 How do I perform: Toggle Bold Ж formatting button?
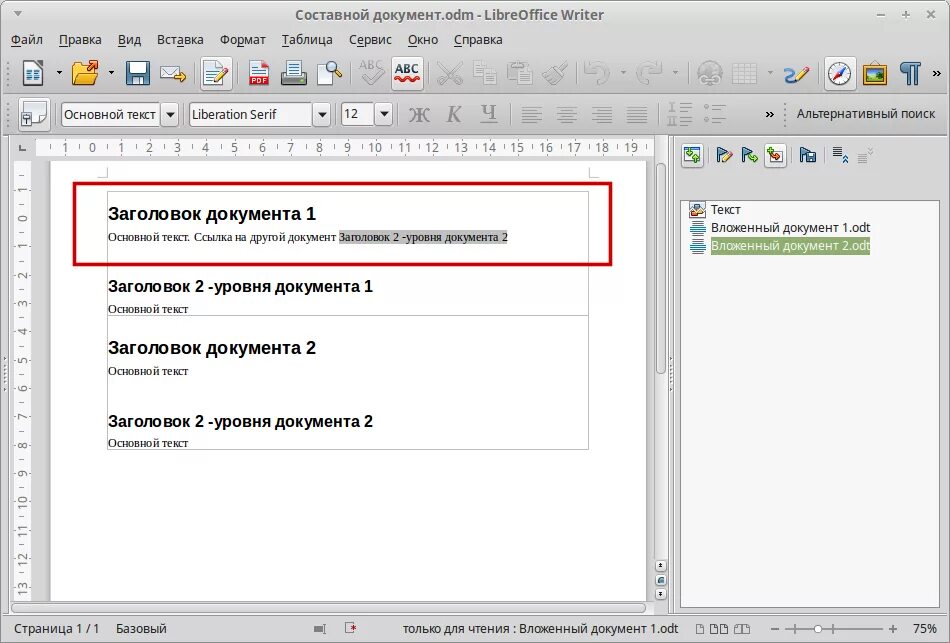point(419,114)
